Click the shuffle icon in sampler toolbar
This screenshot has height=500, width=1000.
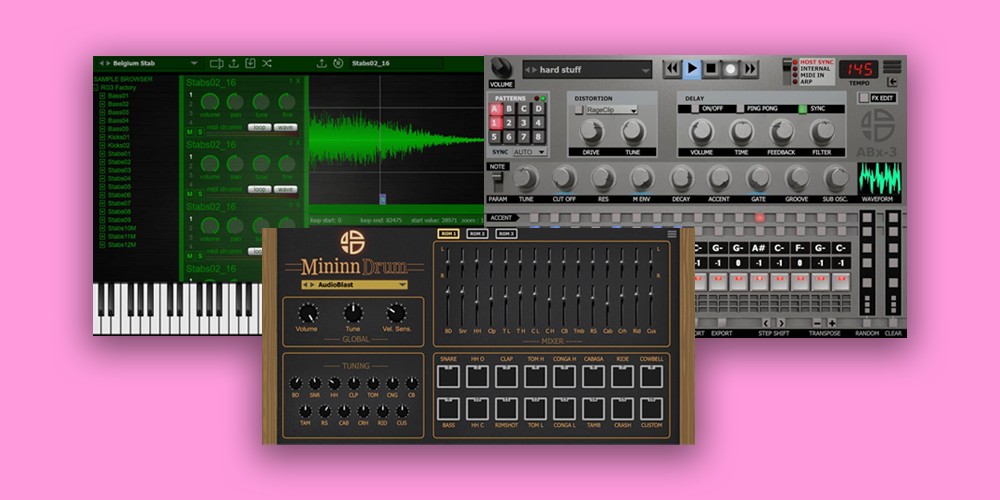click(267, 63)
